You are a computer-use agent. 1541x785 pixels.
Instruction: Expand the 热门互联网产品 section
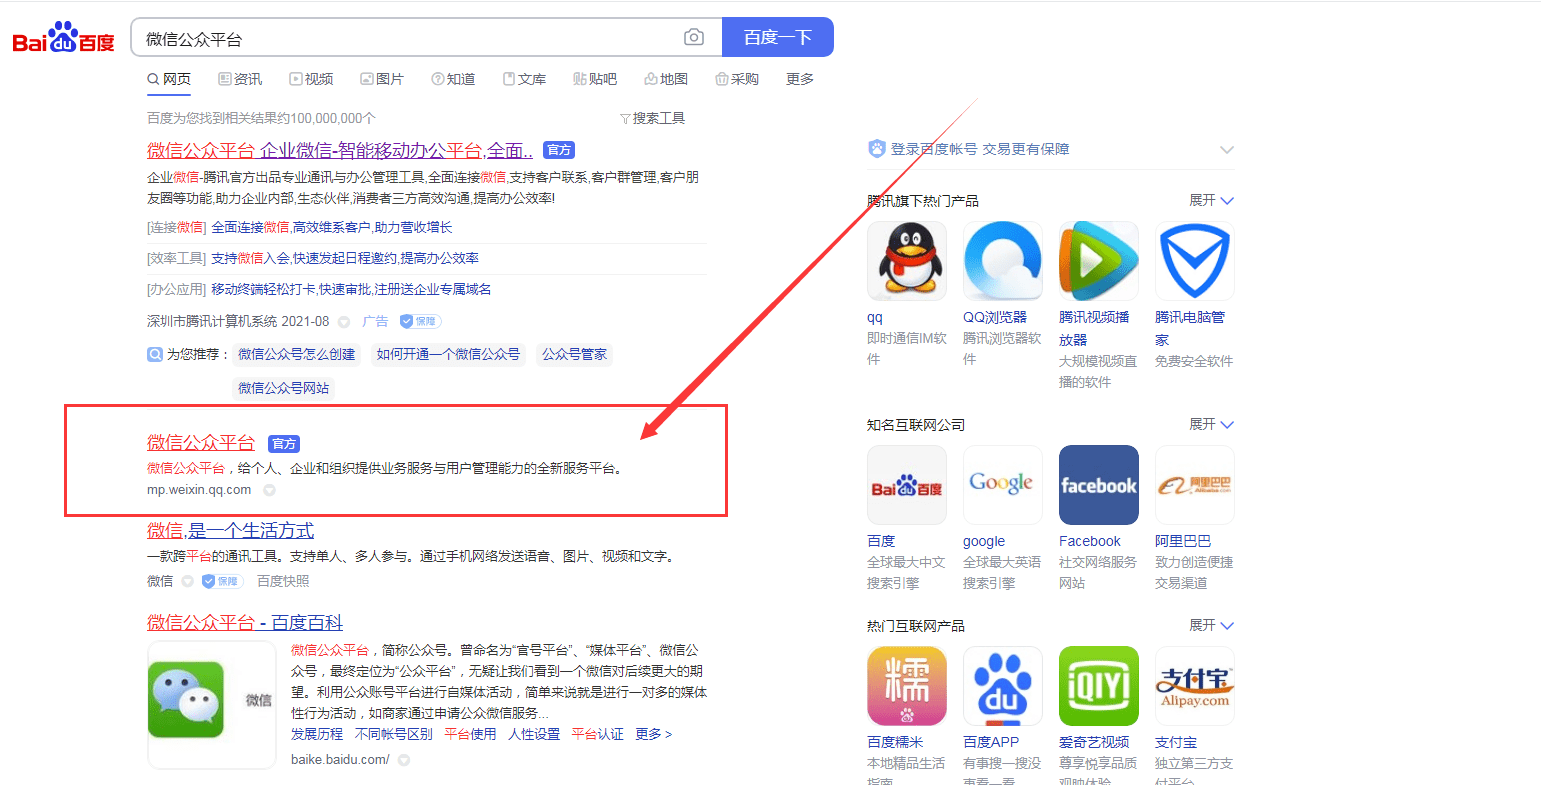tap(1211, 625)
